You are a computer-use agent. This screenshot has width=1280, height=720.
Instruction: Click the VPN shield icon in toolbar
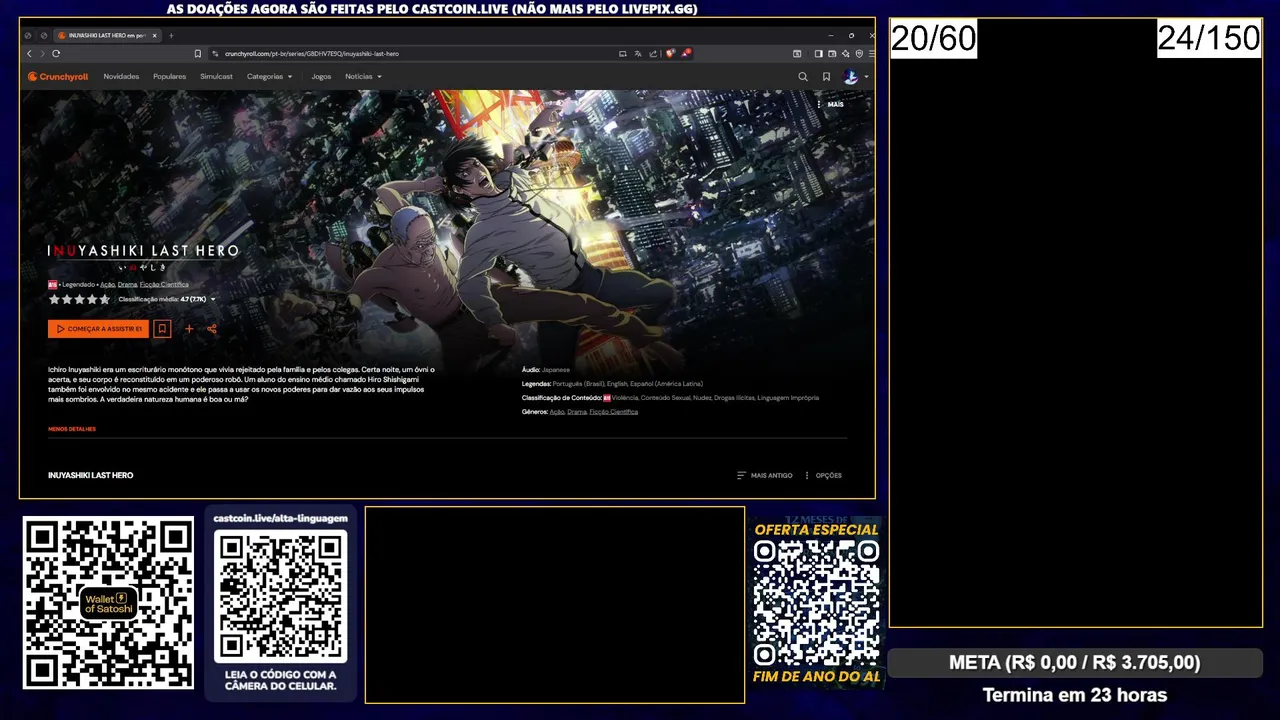click(859, 53)
